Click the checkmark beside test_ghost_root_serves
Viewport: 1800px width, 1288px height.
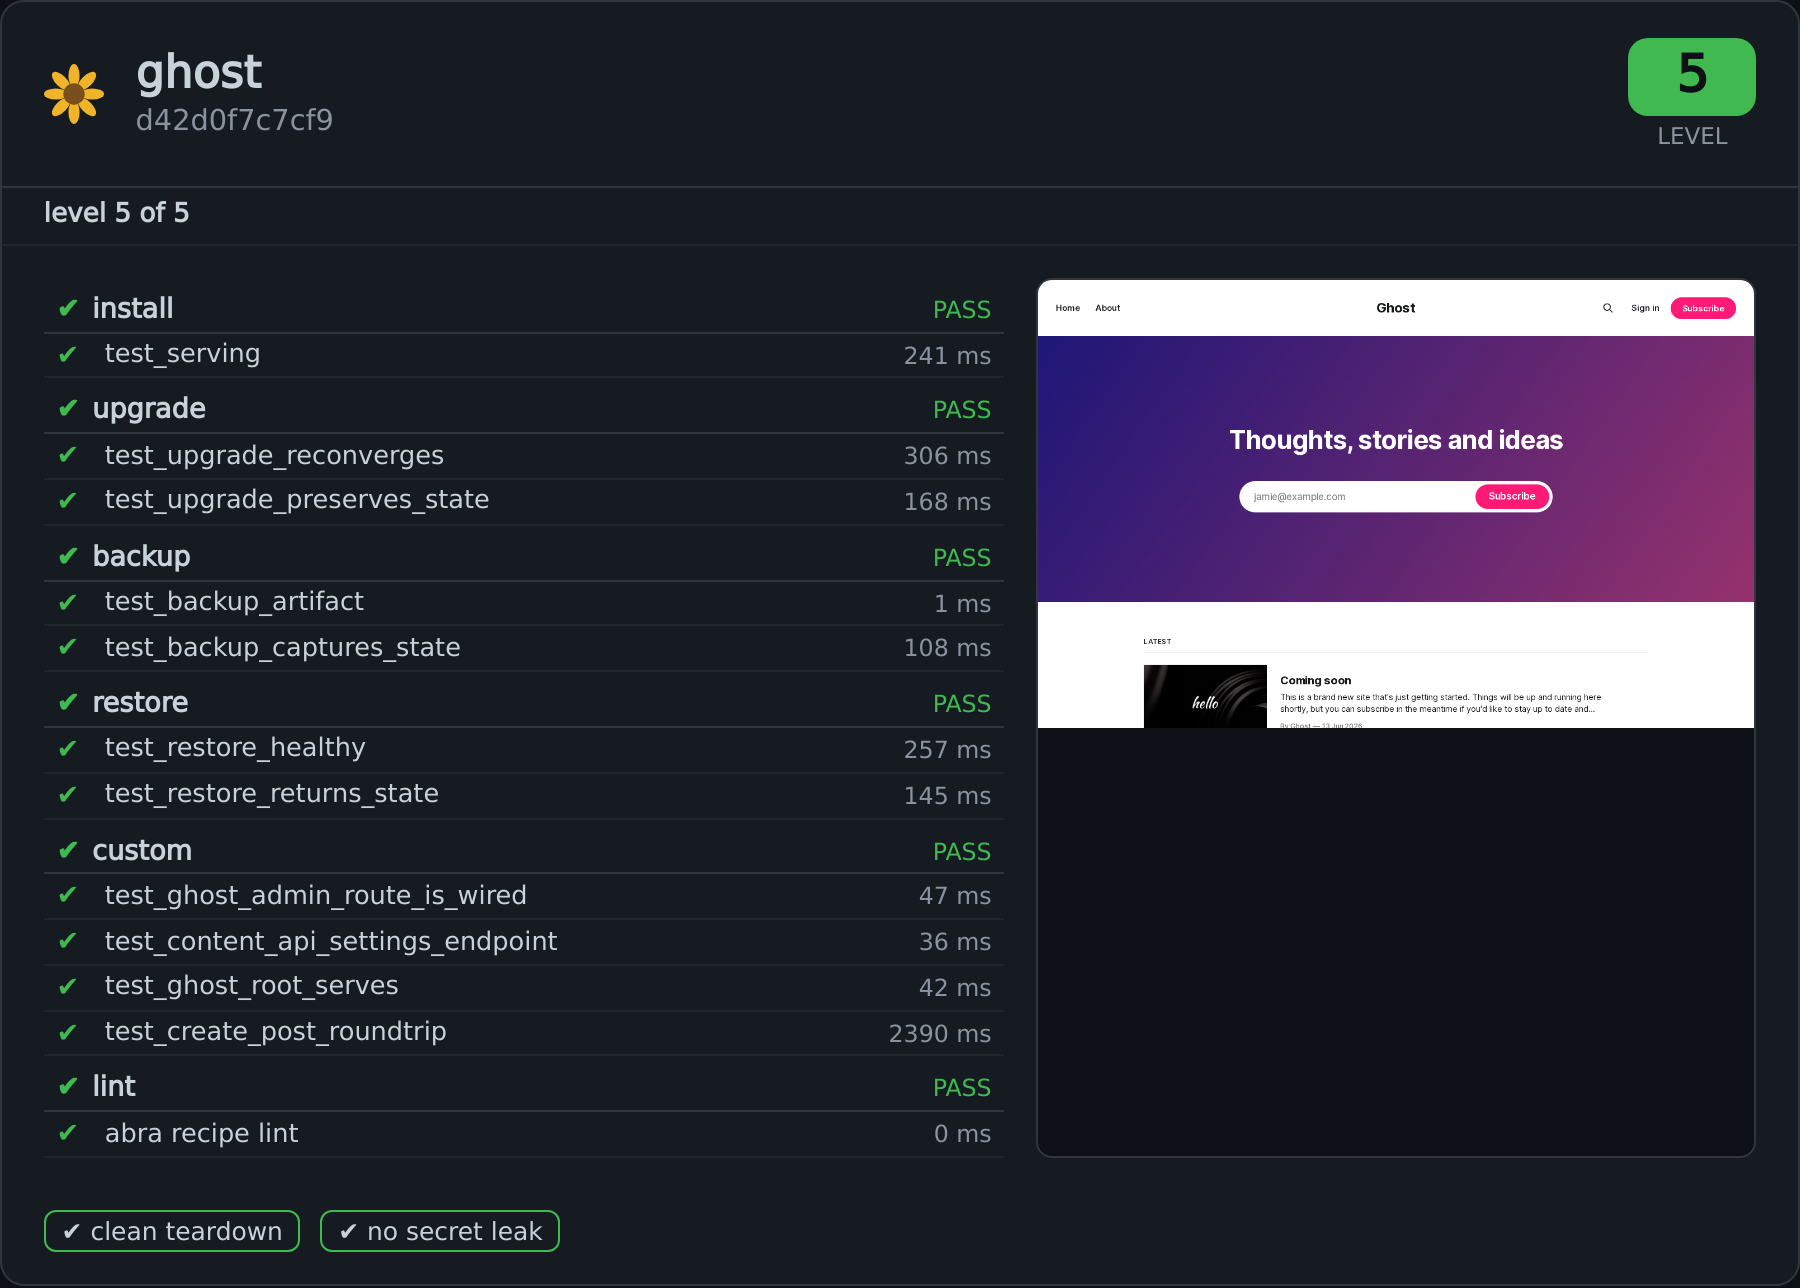coord(68,986)
